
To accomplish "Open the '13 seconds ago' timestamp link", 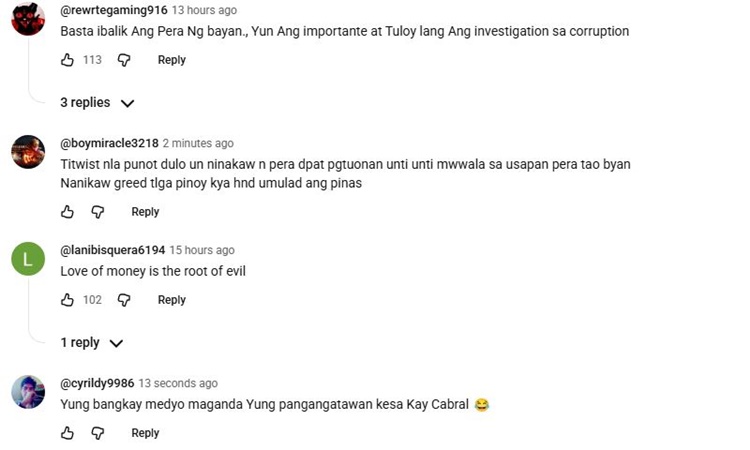I will click(178, 383).
